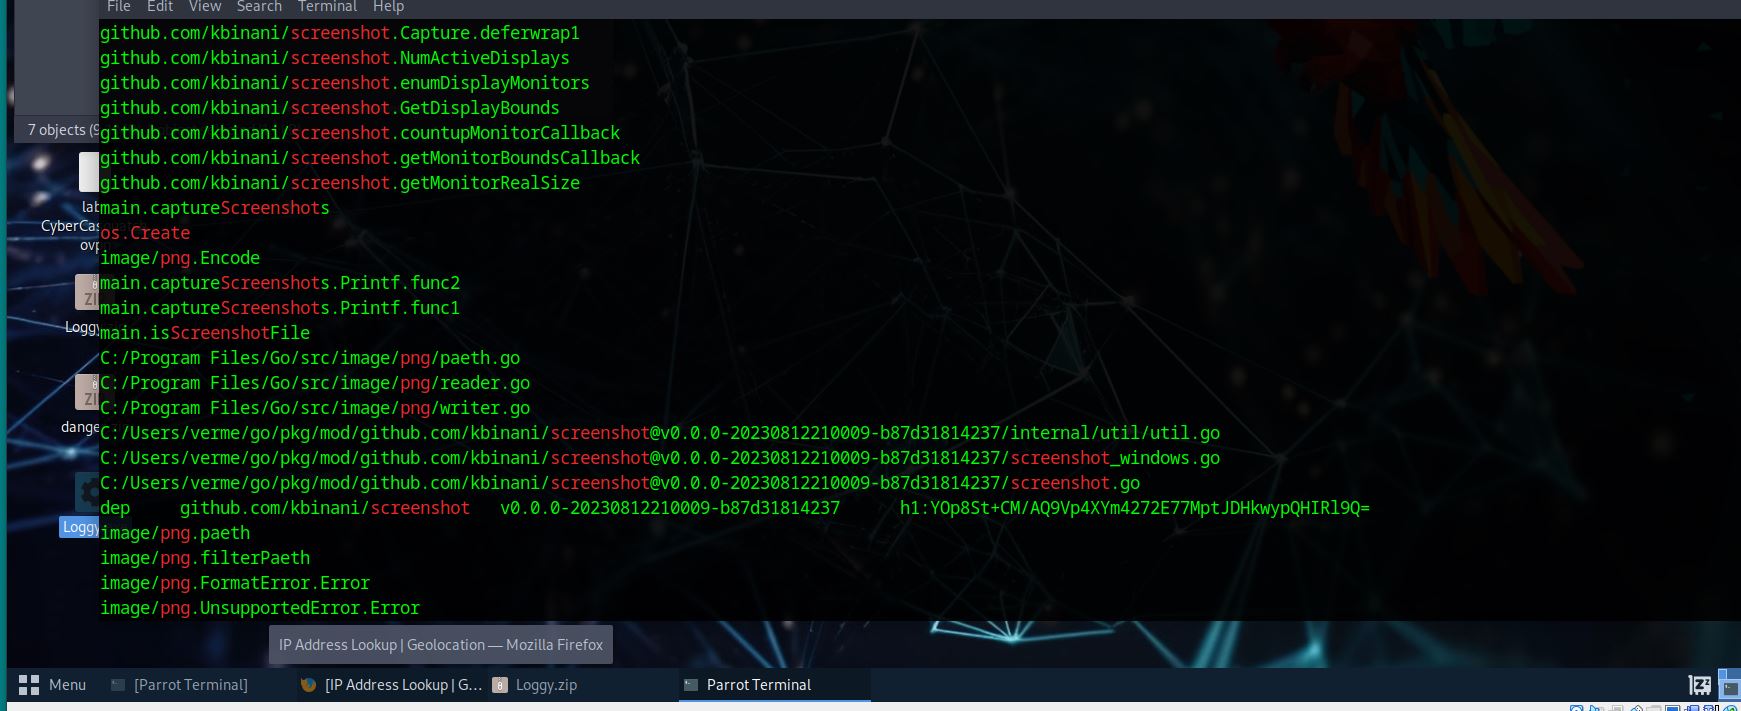This screenshot has width=1741, height=711.
Task: Open the Help menu
Action: (x=388, y=6)
